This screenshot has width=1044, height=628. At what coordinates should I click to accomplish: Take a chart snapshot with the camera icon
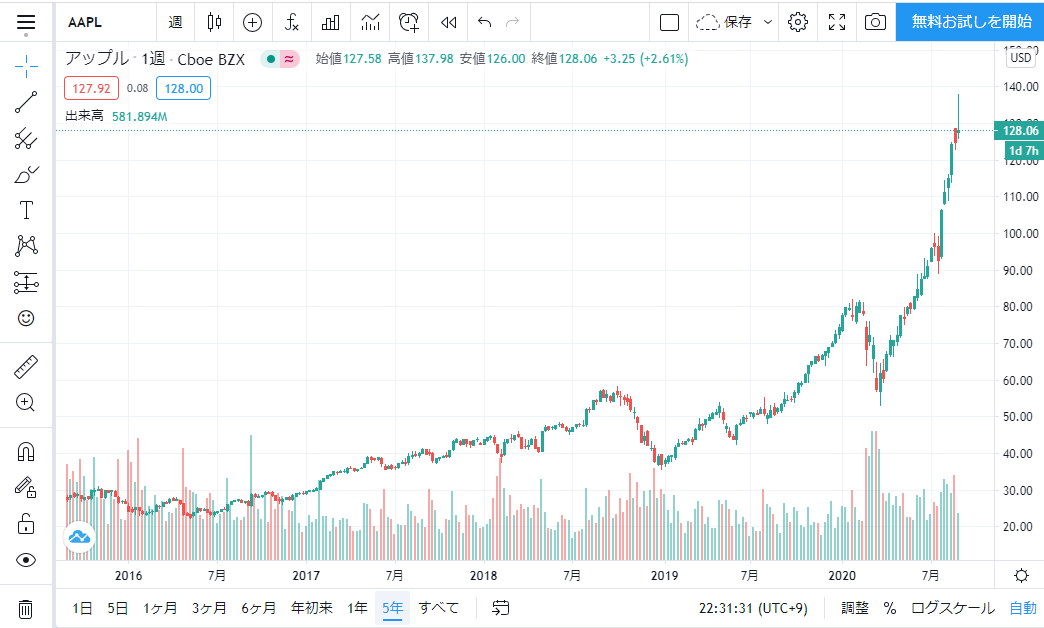click(875, 22)
